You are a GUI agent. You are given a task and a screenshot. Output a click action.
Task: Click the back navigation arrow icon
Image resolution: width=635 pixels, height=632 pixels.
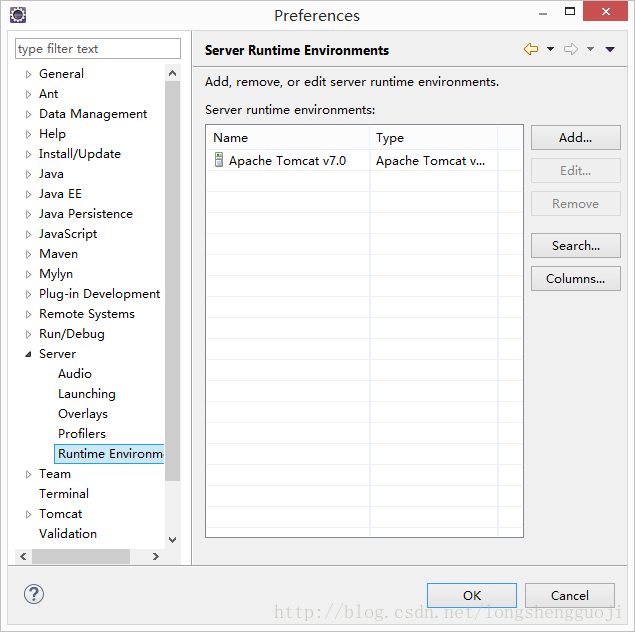[531, 49]
